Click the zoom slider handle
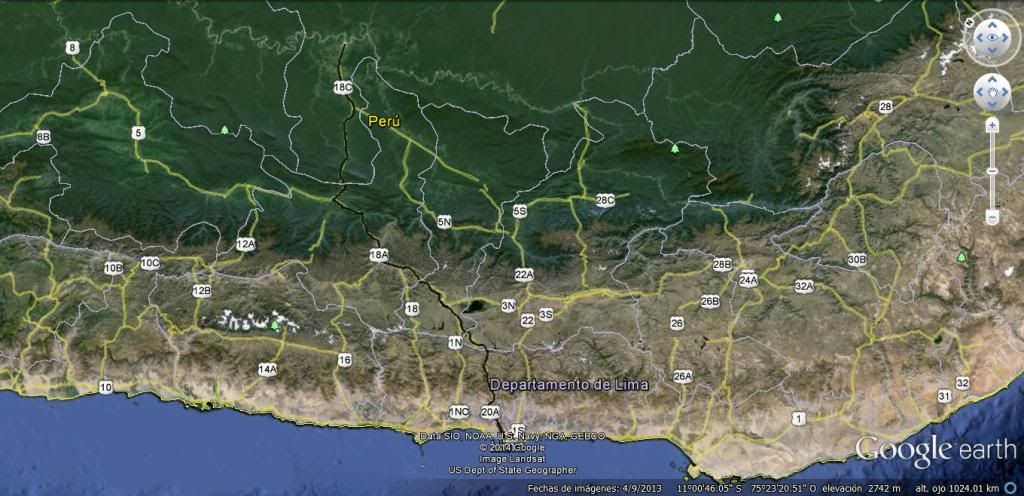Viewport: 1024px width, 496px height. (992, 172)
